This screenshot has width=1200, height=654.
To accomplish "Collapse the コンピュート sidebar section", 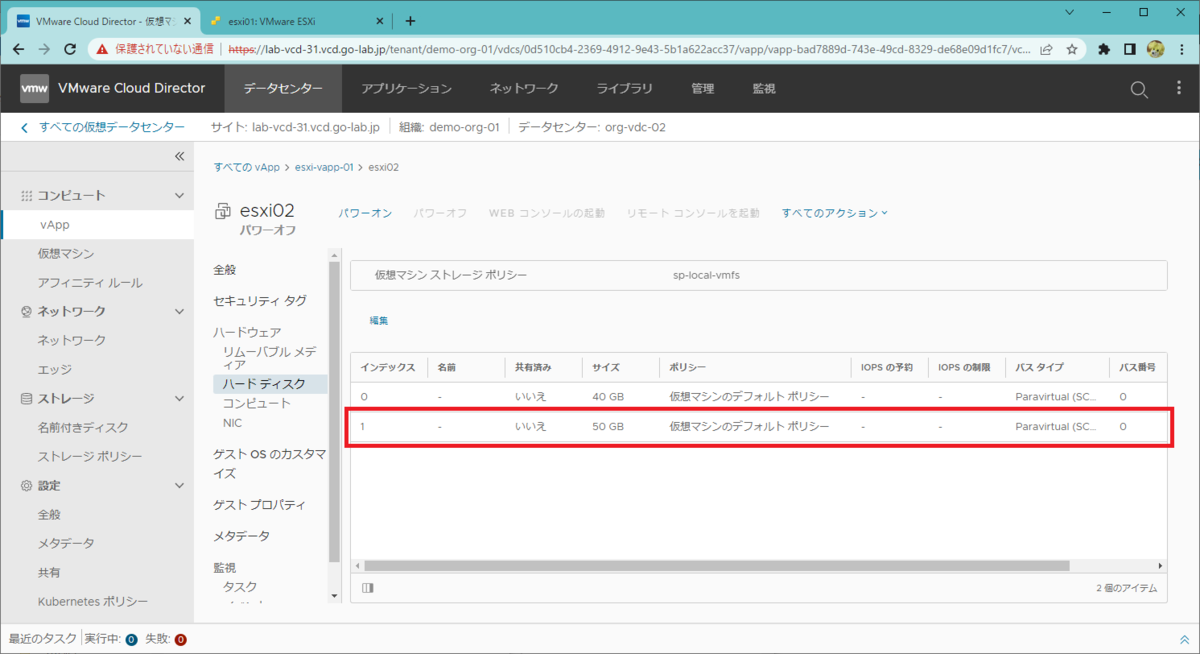I will 179,195.
